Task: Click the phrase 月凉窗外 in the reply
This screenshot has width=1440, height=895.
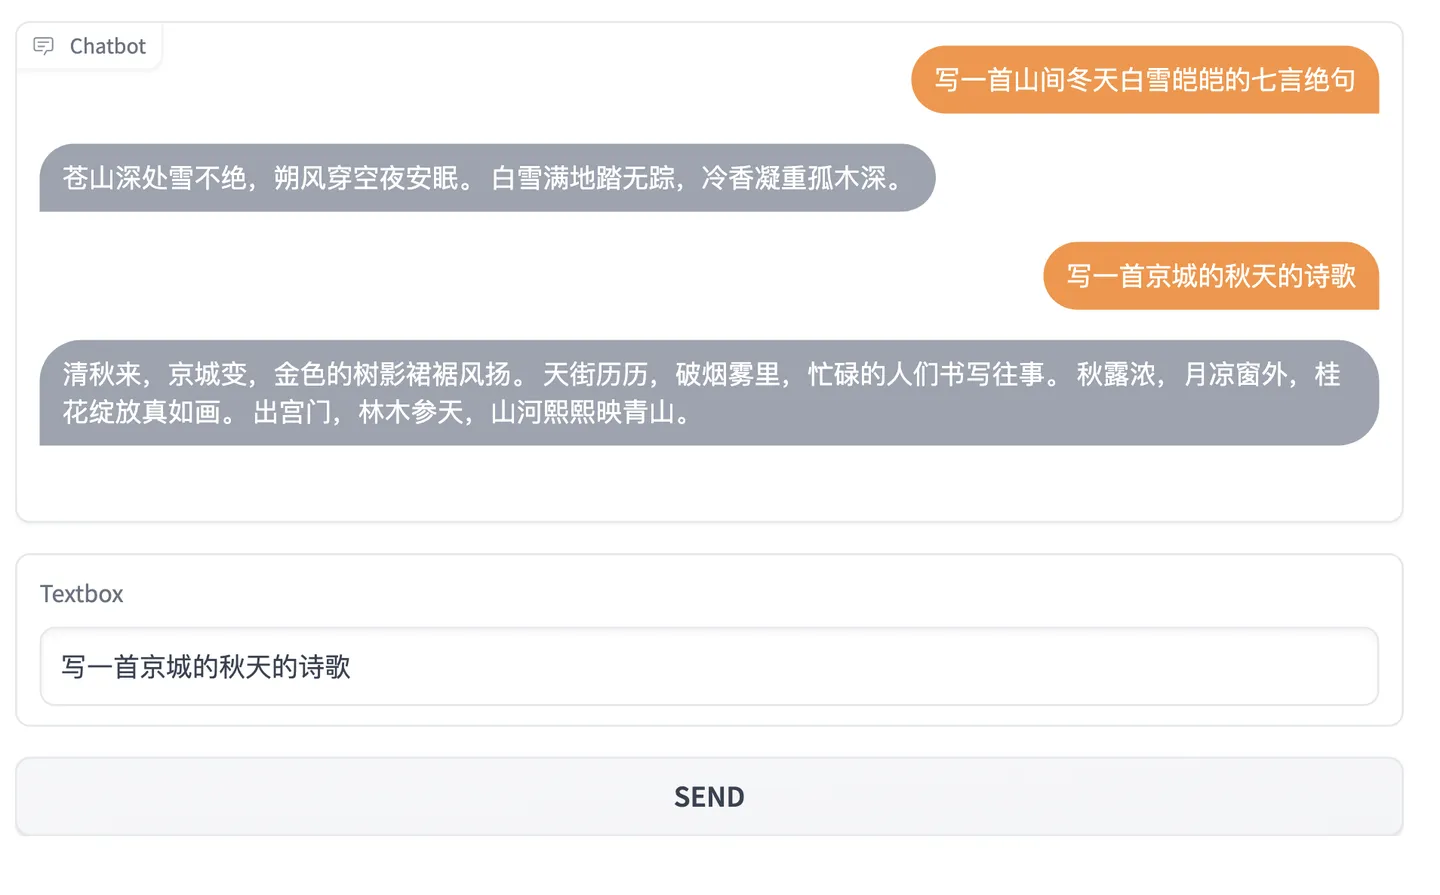Action: pos(1235,375)
